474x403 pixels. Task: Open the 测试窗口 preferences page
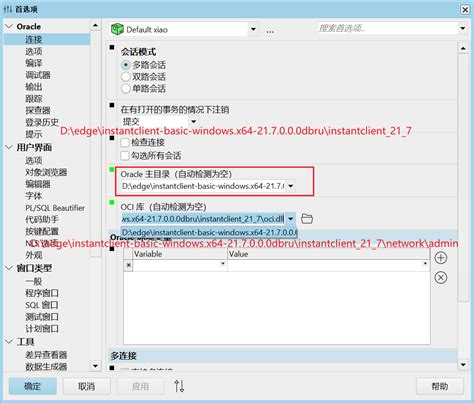point(42,317)
